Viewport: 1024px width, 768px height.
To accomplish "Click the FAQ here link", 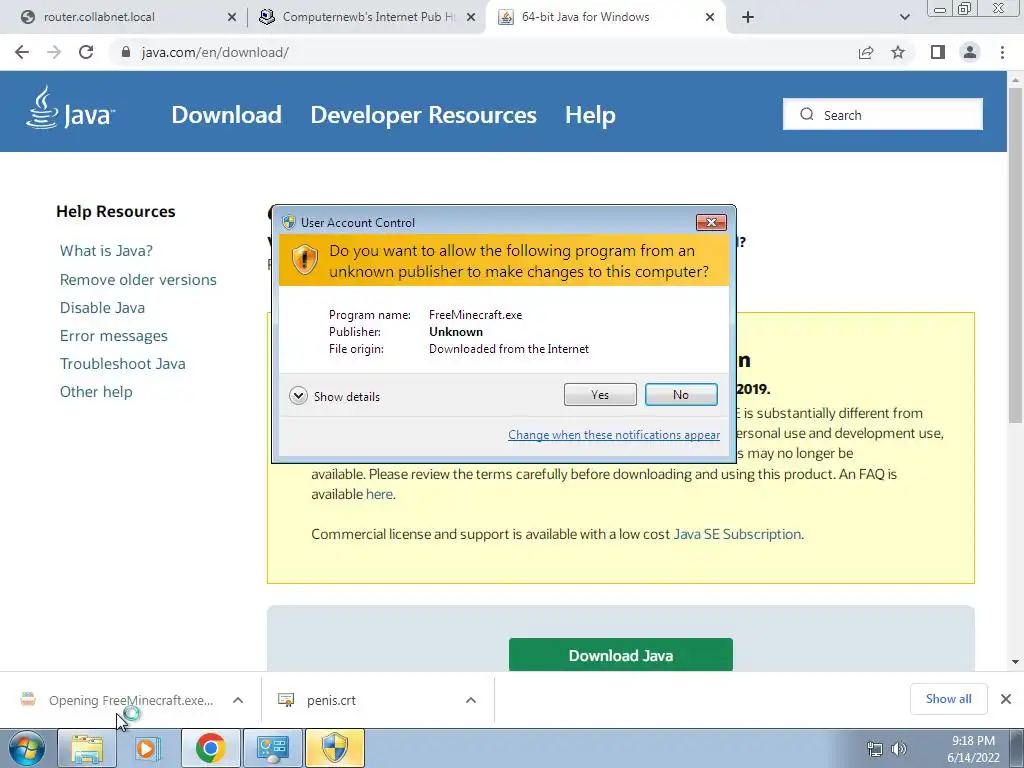I will click(379, 494).
